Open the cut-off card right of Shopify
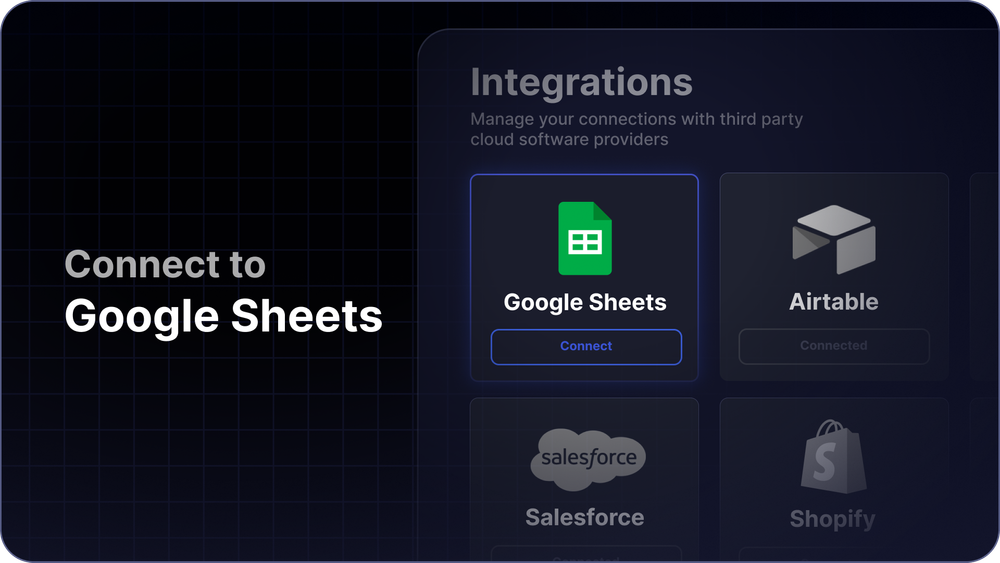This screenshot has width=1000, height=563. point(984,480)
